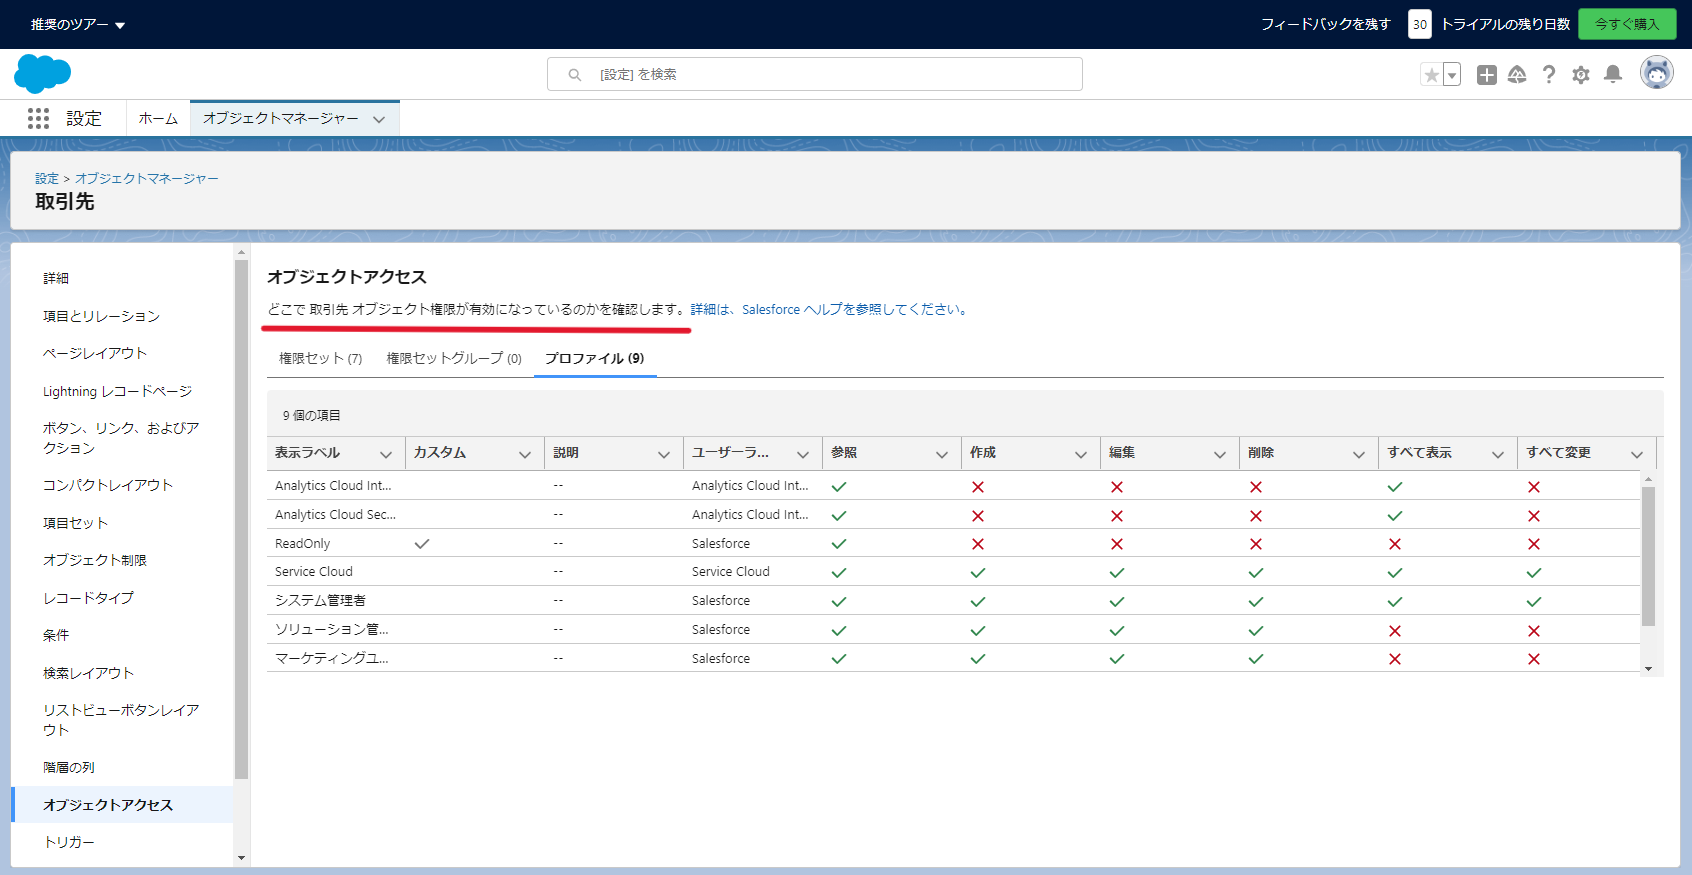Open 詳細 in sidebar
1692x875 pixels.
pos(56,278)
